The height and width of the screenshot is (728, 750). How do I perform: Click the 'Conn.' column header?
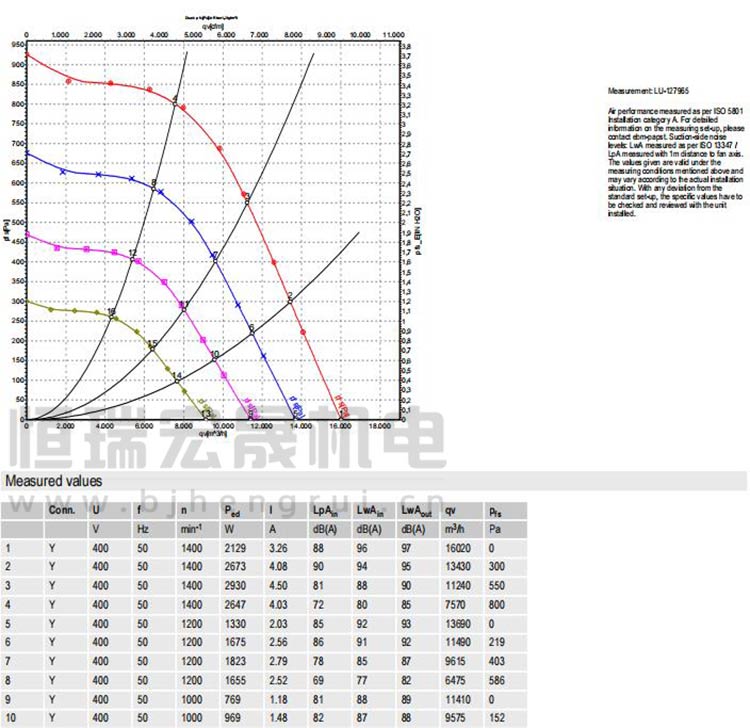62,509
